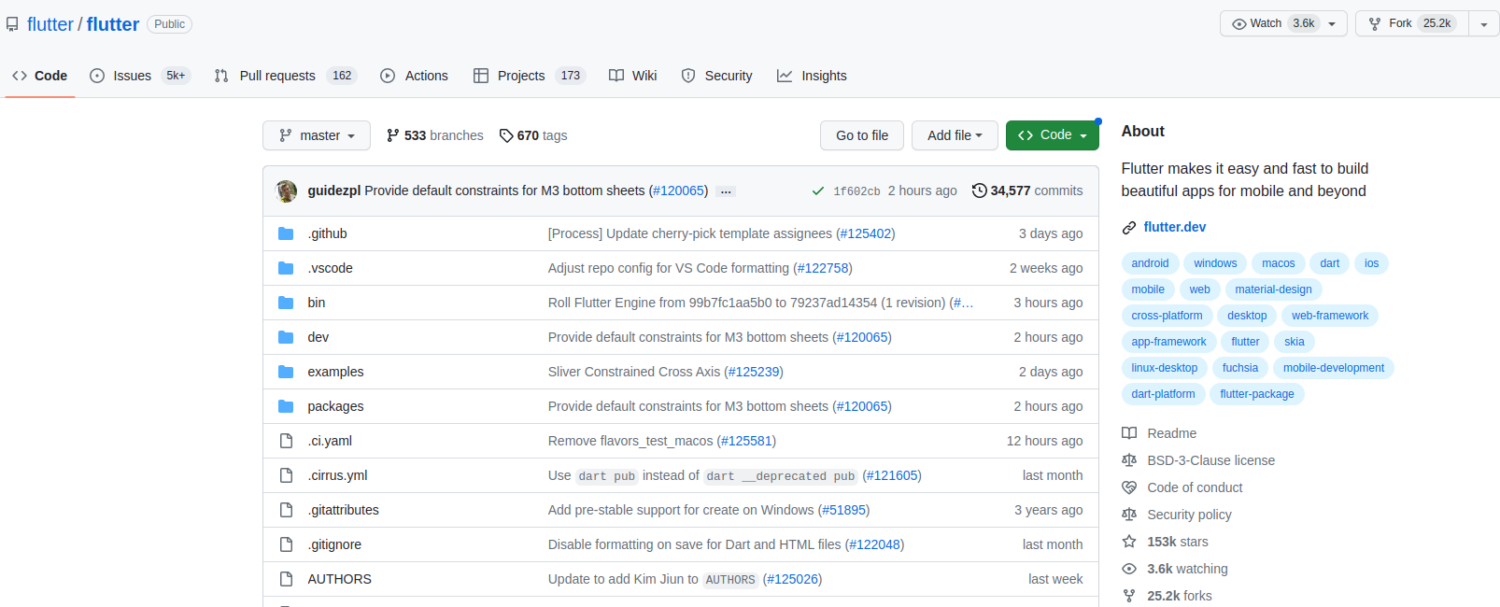The height and width of the screenshot is (607, 1500).
Task: Click the heart icon beside Code of conduct
Action: [x=1129, y=487]
